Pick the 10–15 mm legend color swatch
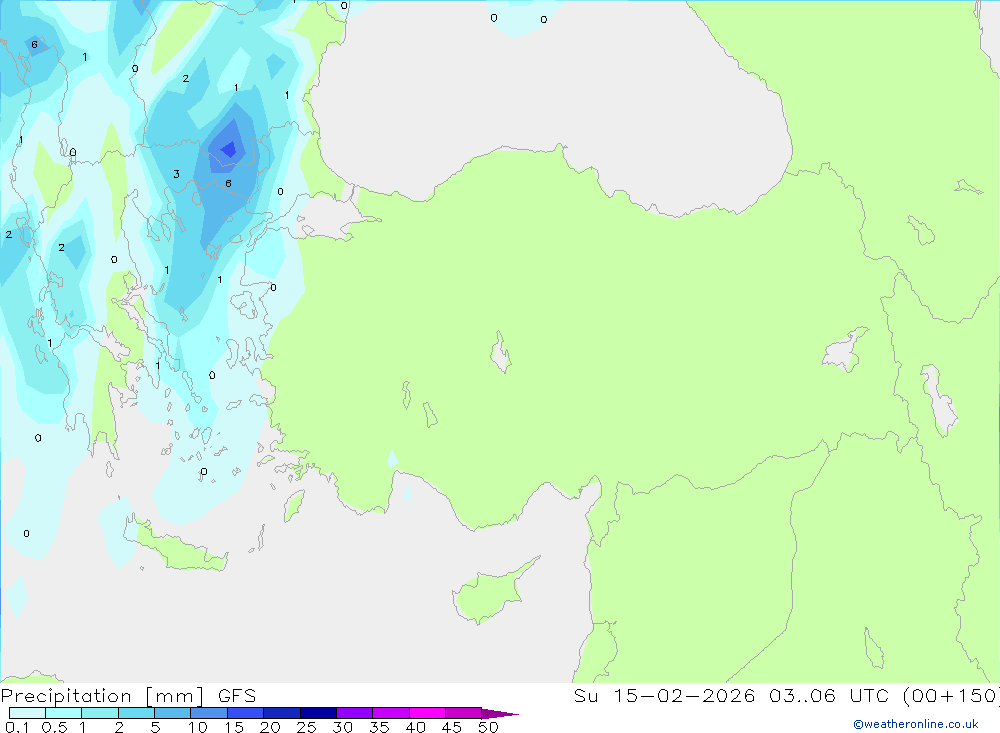Image resolution: width=1000 pixels, height=733 pixels. point(209,713)
